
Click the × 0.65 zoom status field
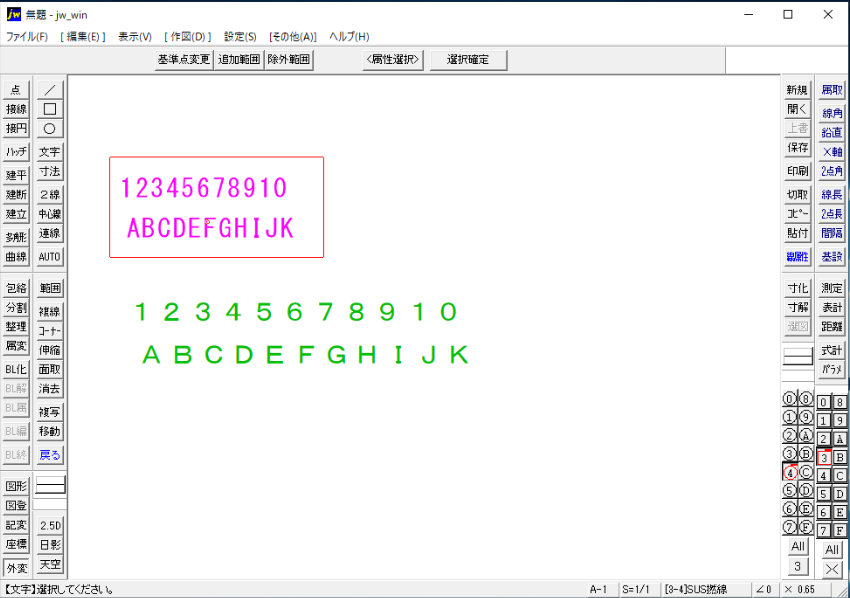(x=806, y=589)
